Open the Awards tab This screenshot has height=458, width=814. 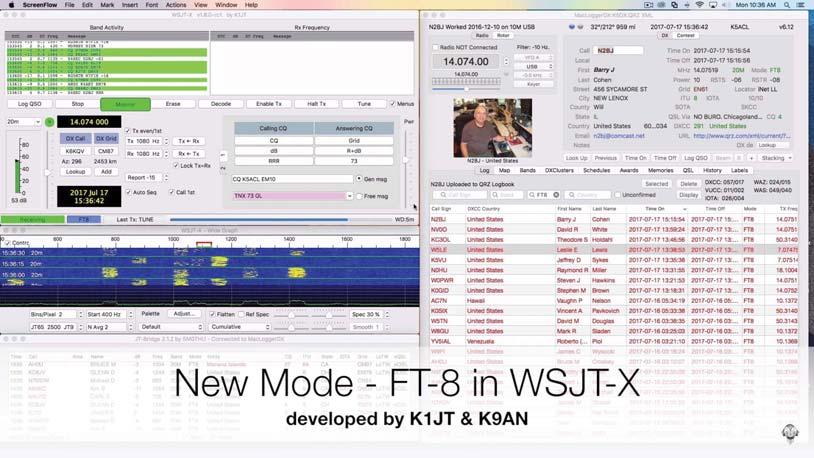629,170
